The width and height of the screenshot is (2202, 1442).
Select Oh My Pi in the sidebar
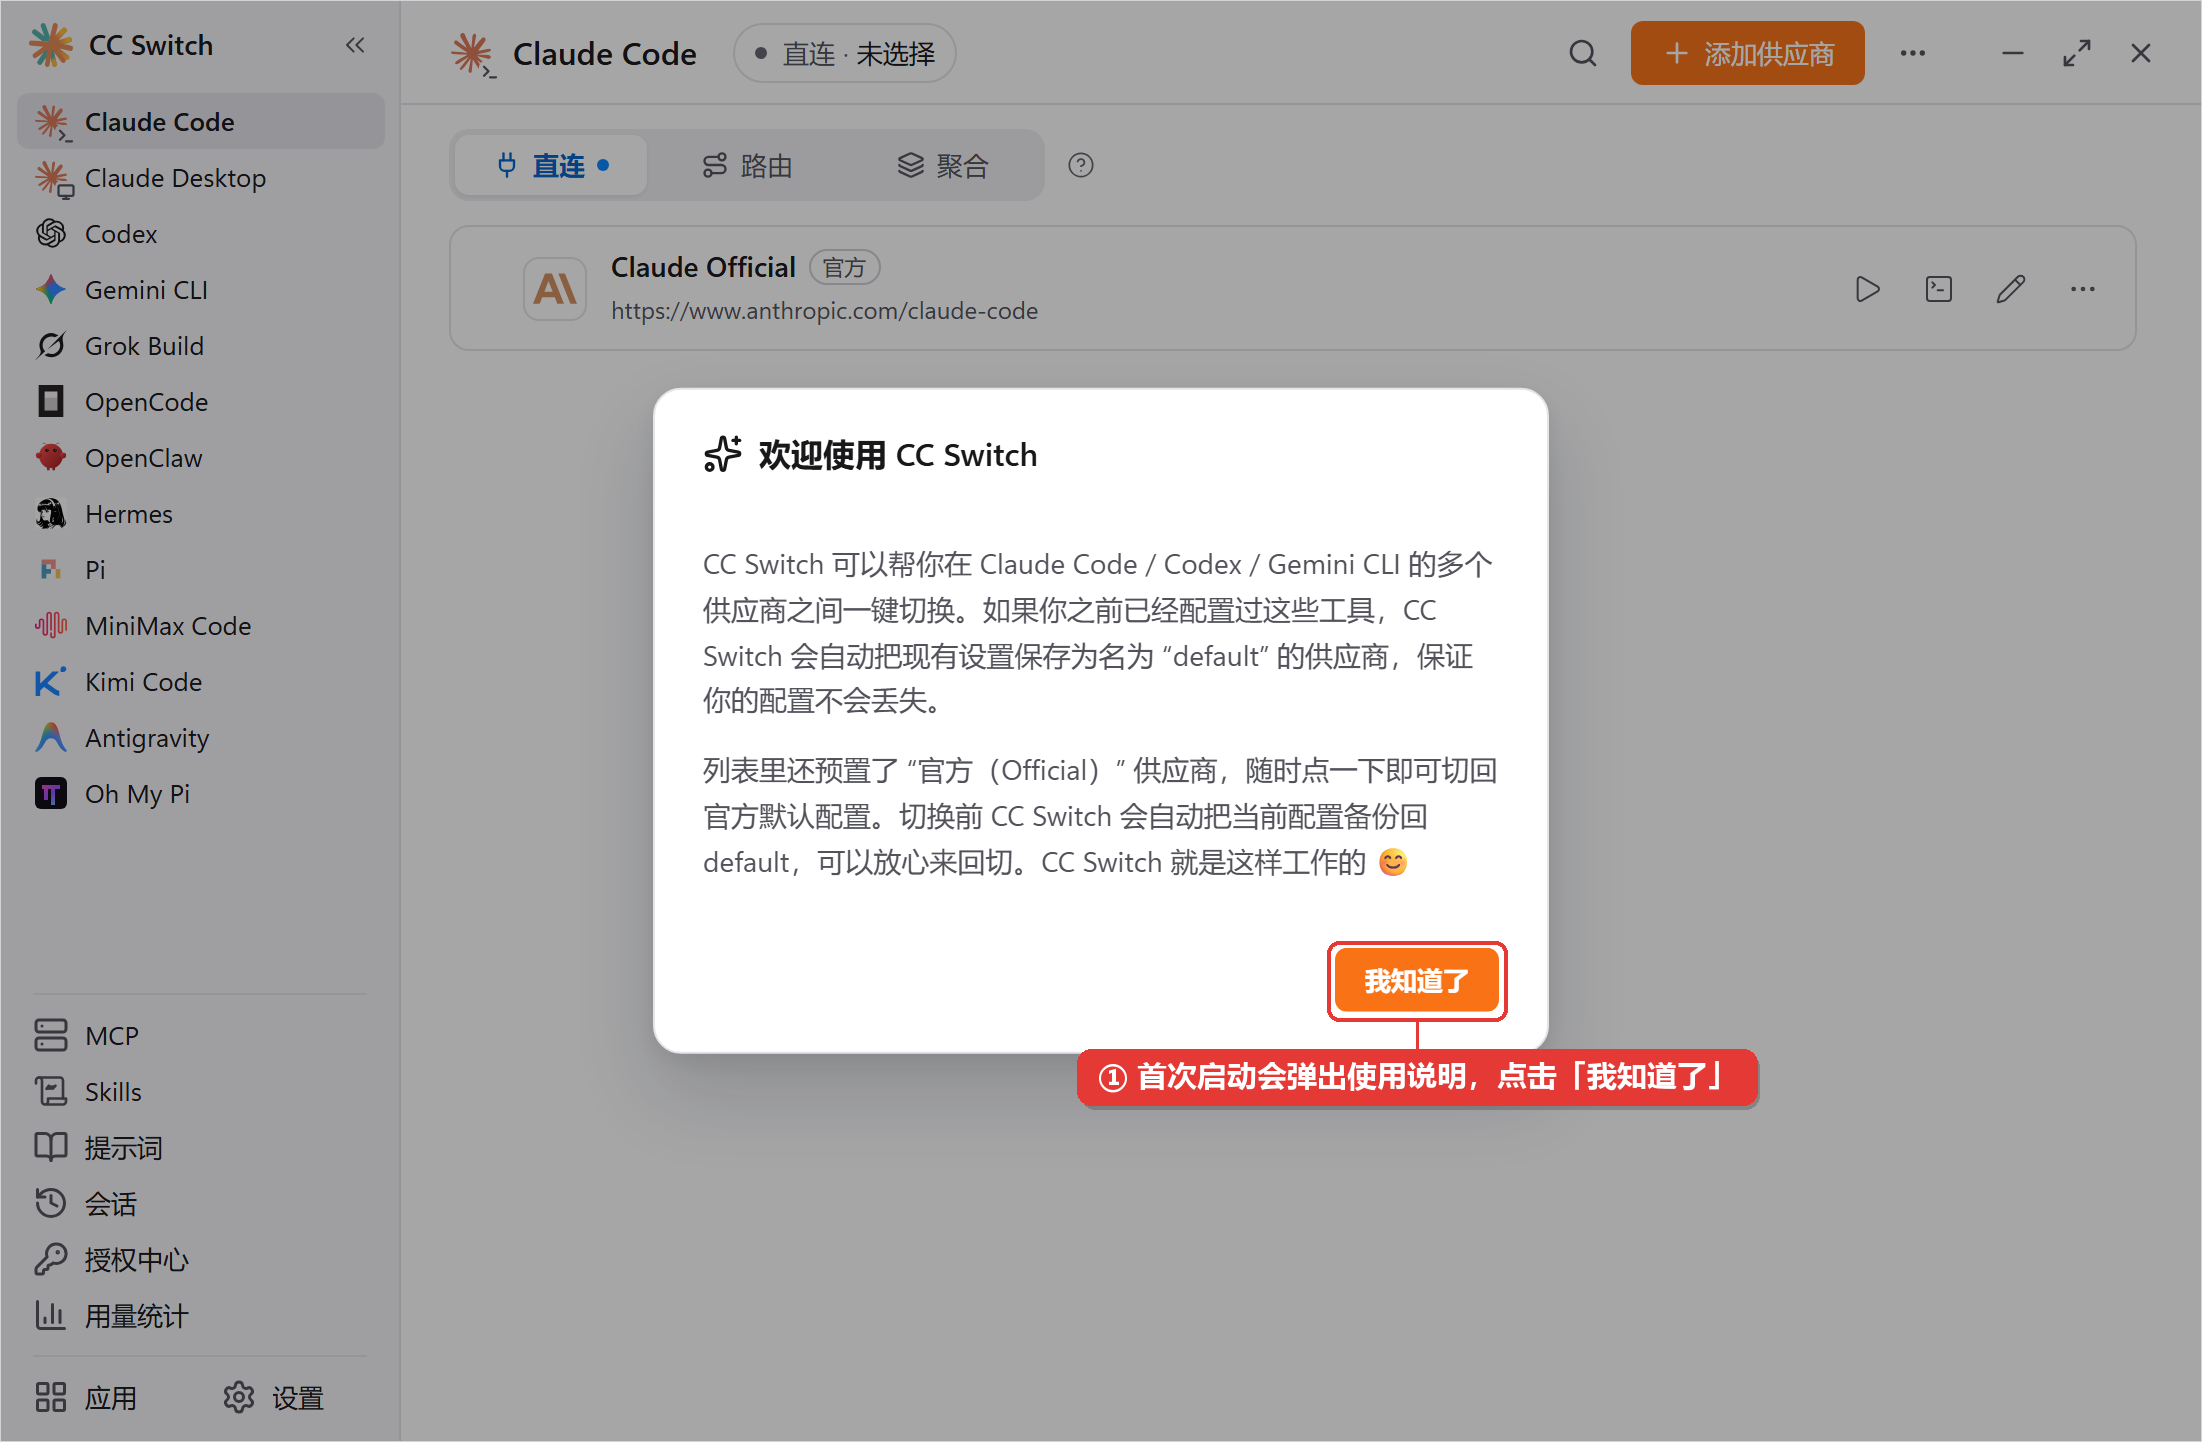click(201, 793)
